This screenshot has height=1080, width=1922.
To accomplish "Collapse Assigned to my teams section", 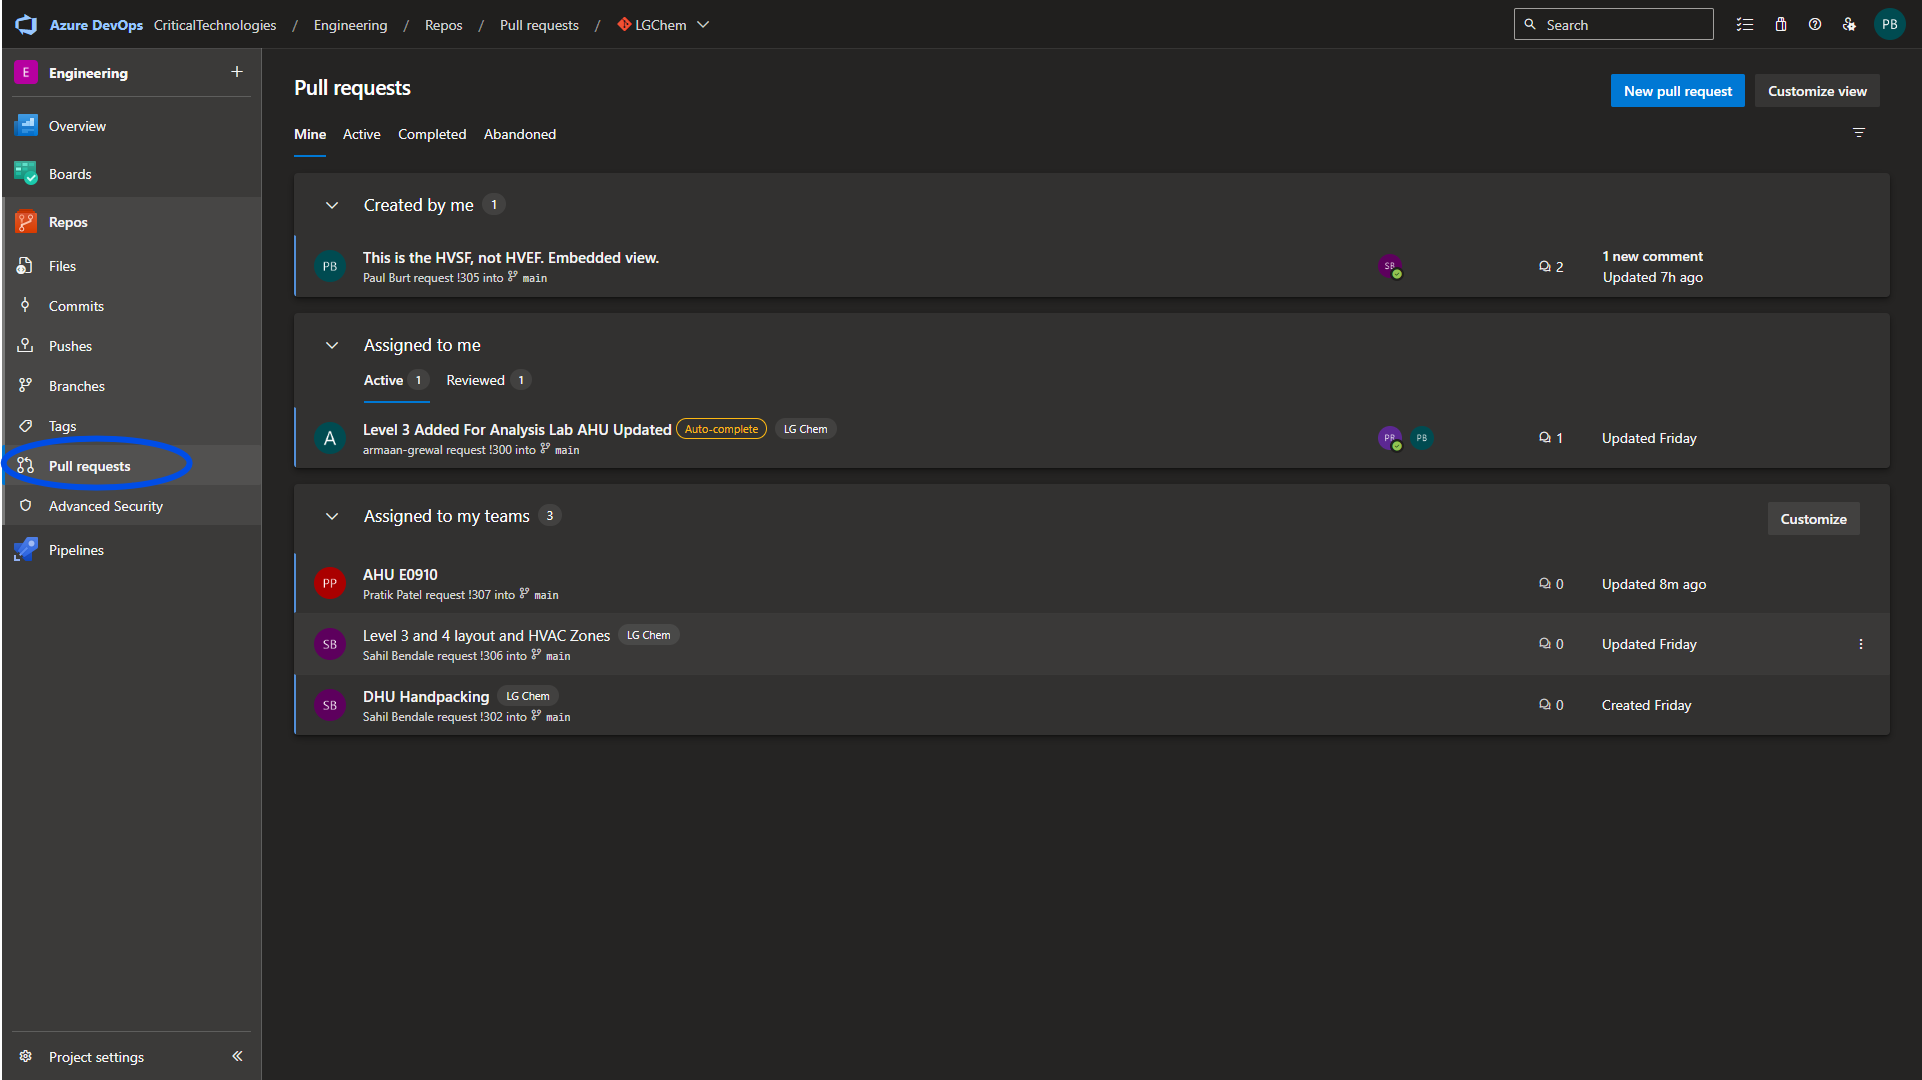I will (332, 516).
